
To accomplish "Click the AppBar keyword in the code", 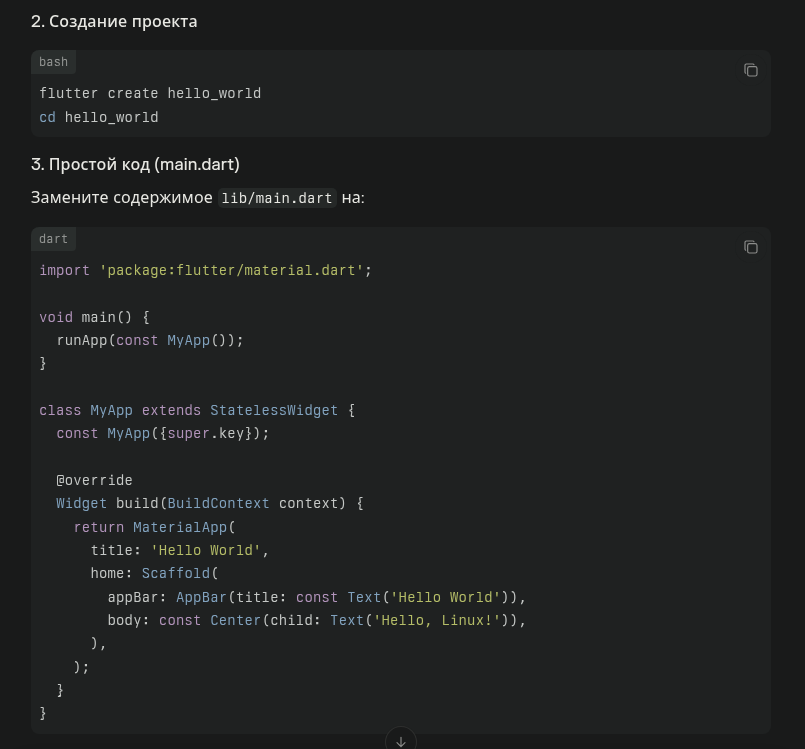I will (x=201, y=597).
